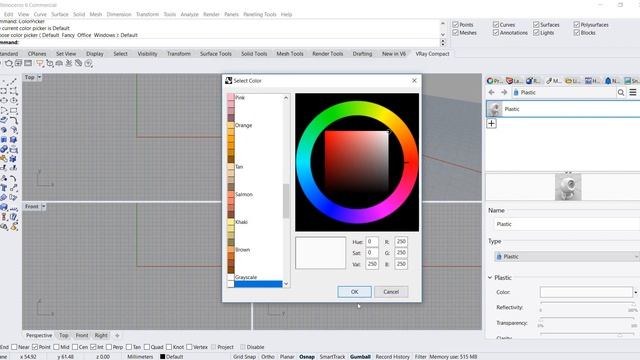Viewport: 640px width, 360px height.
Task: Open the Render menu
Action: (211, 14)
